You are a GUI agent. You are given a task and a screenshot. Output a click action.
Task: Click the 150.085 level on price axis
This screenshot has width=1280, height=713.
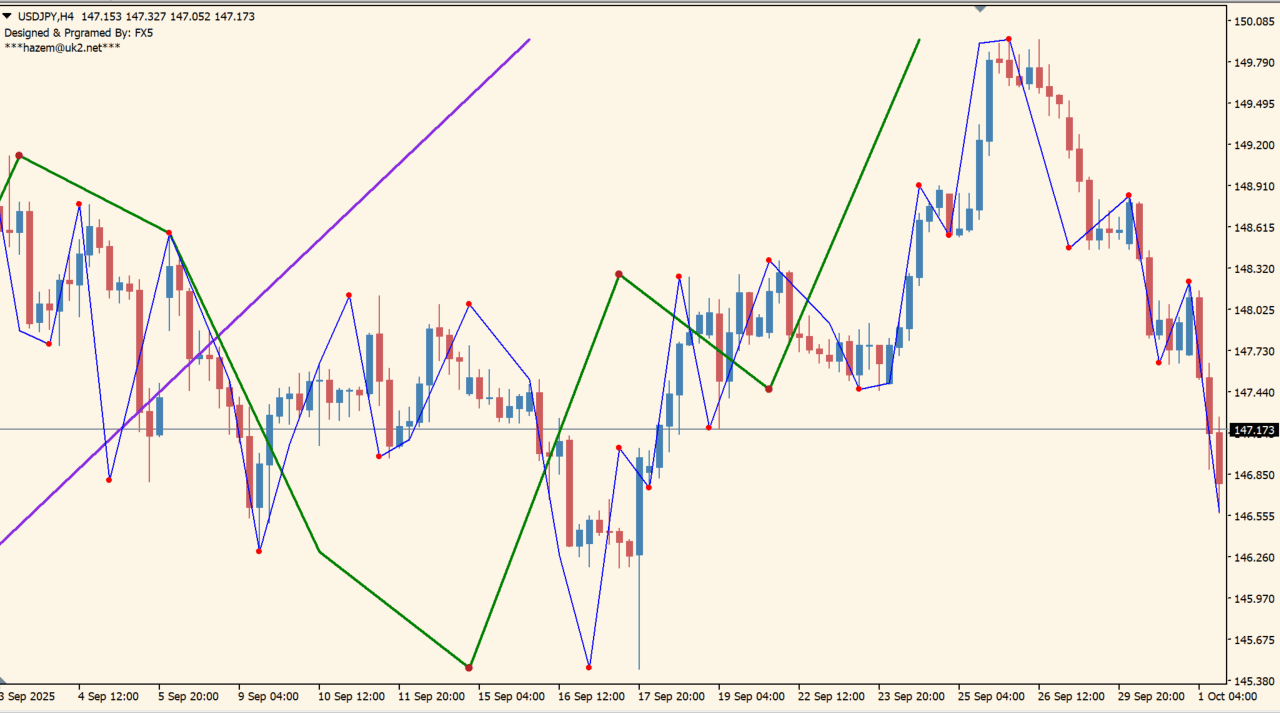[1253, 21]
